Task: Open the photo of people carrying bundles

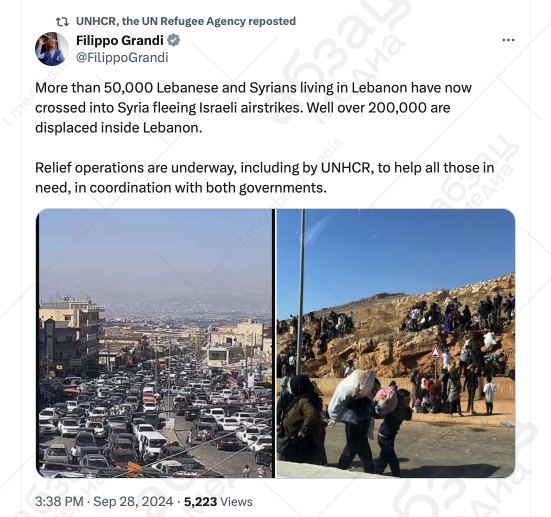Action: tap(396, 343)
